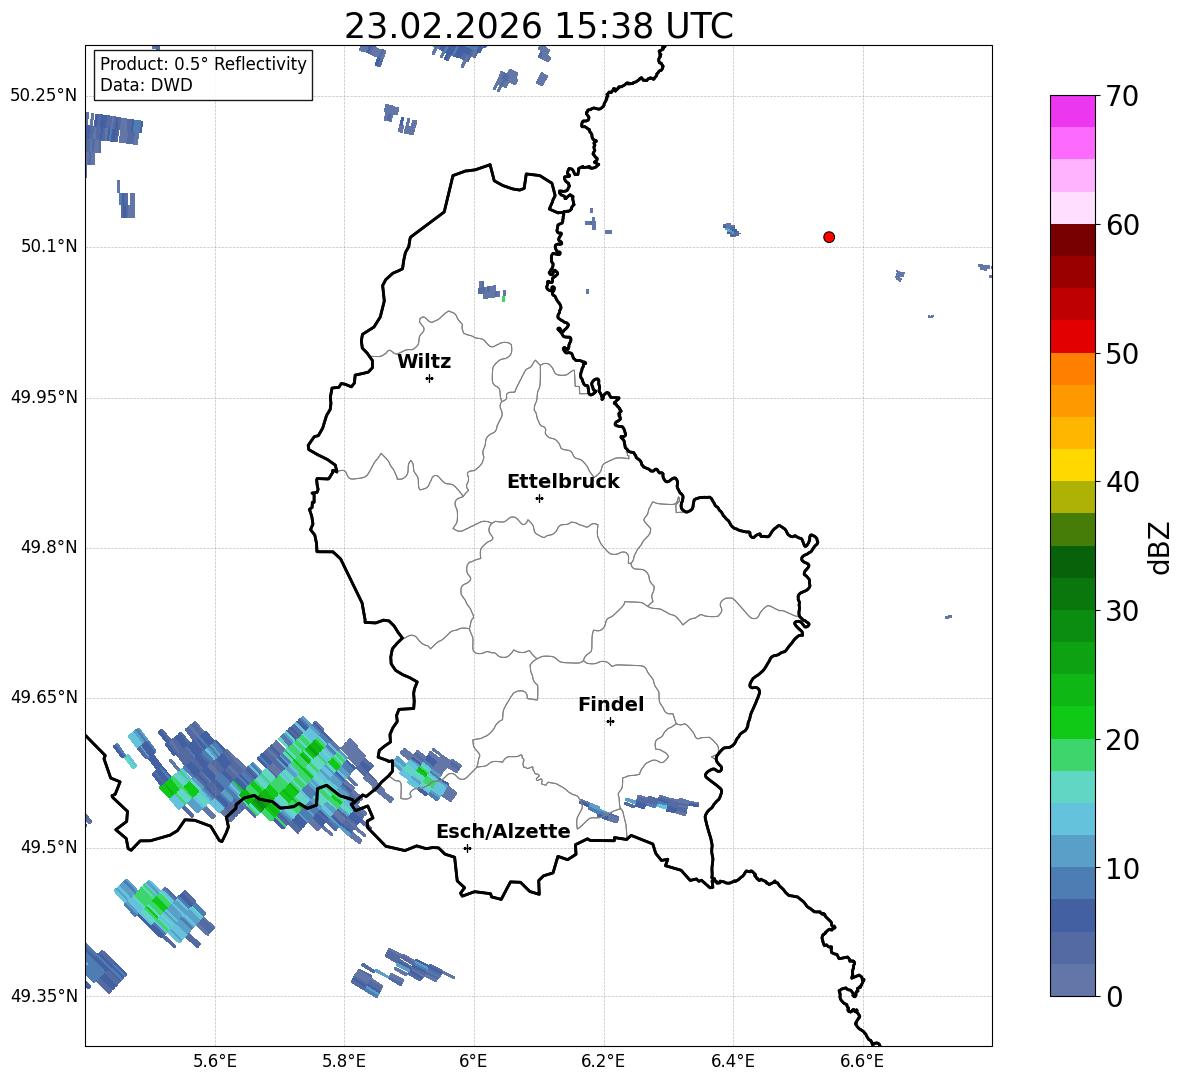Click the 40 tick label on colorbar

point(1122,482)
